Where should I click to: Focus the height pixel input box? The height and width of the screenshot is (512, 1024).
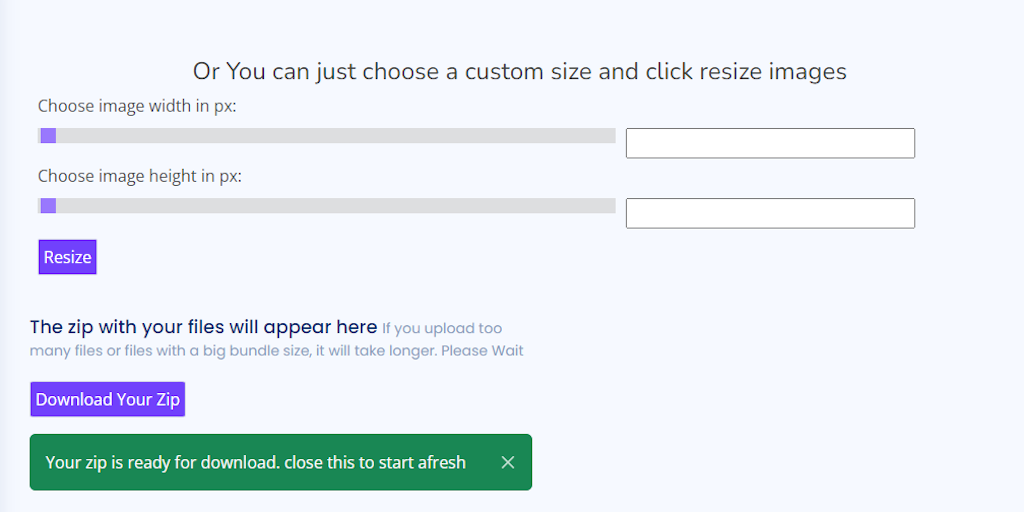pos(770,213)
